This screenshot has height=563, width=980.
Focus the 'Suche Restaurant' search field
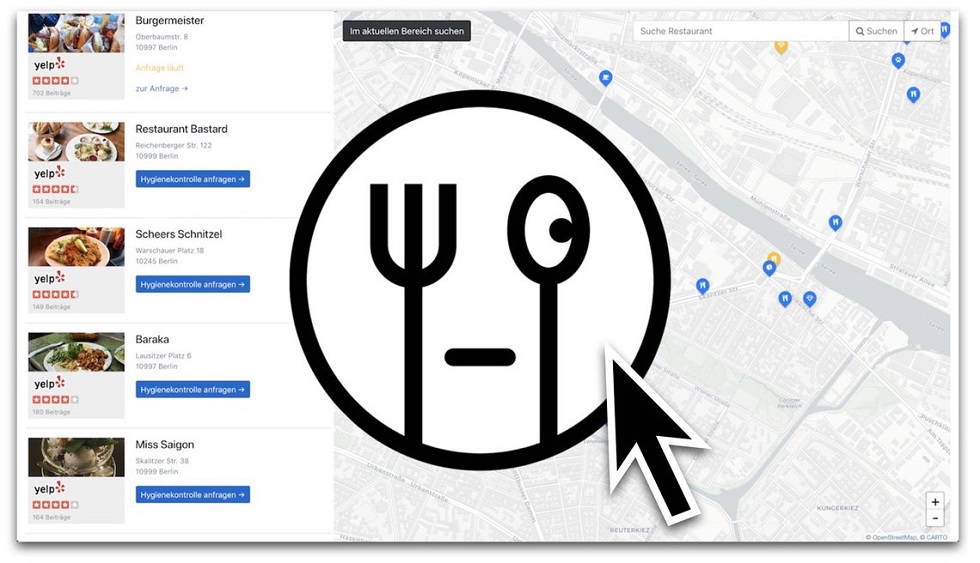click(x=741, y=31)
